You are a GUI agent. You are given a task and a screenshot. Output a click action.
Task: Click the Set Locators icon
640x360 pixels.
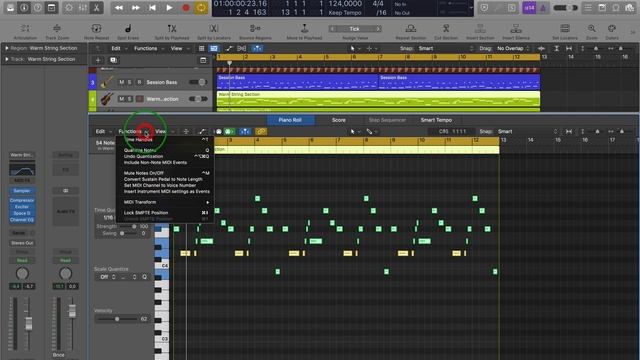565,29
